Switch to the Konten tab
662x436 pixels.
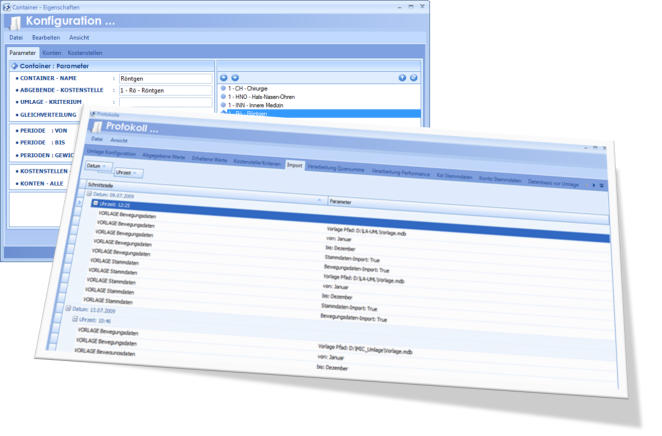(51, 53)
